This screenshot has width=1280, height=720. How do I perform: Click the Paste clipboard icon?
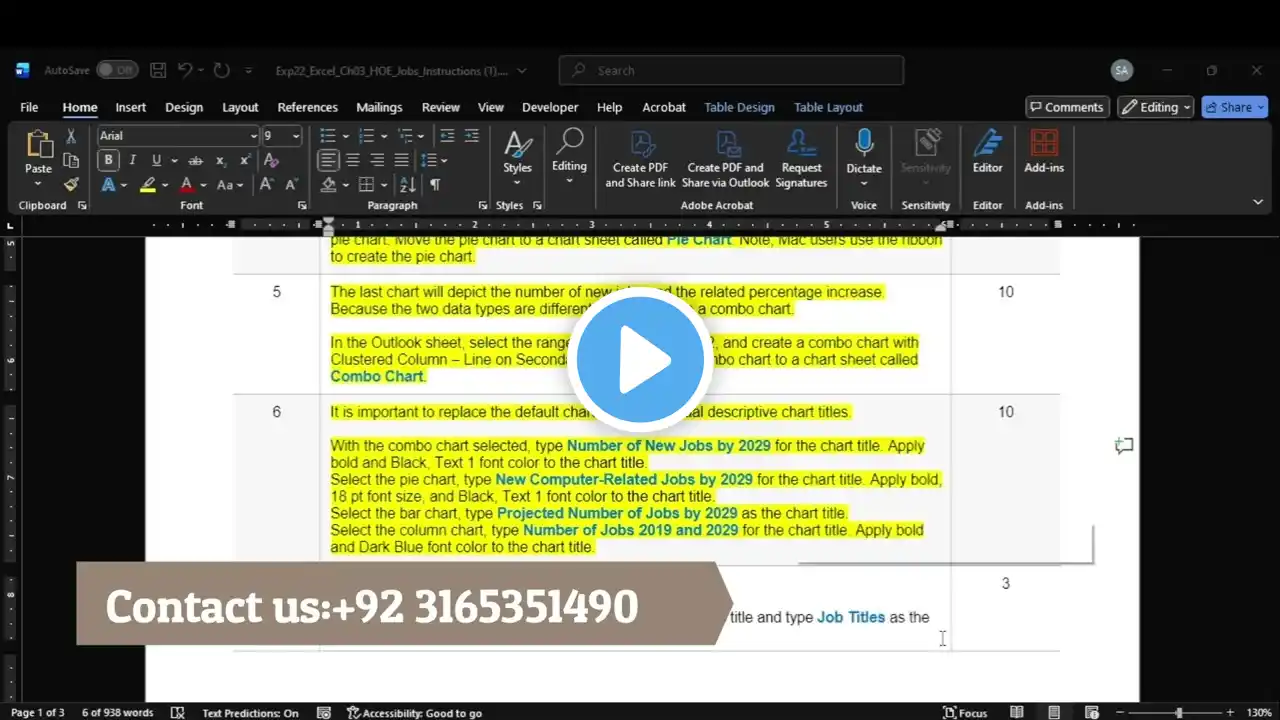tap(38, 144)
